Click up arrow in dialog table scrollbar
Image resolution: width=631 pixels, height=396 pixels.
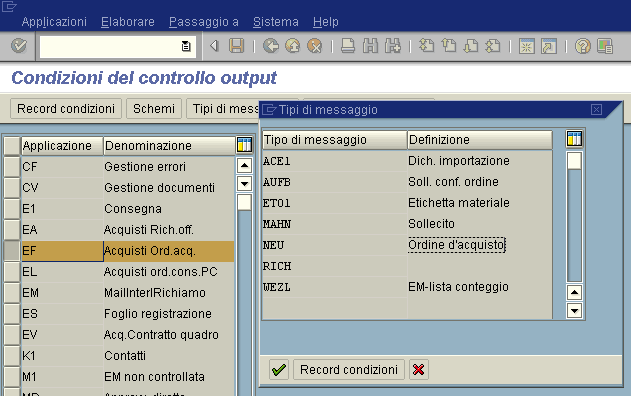click(574, 292)
